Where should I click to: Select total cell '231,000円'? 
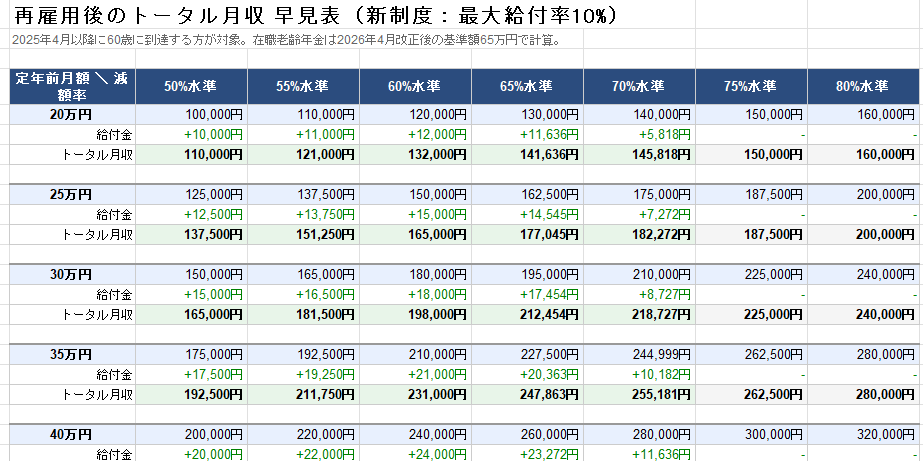(415, 395)
